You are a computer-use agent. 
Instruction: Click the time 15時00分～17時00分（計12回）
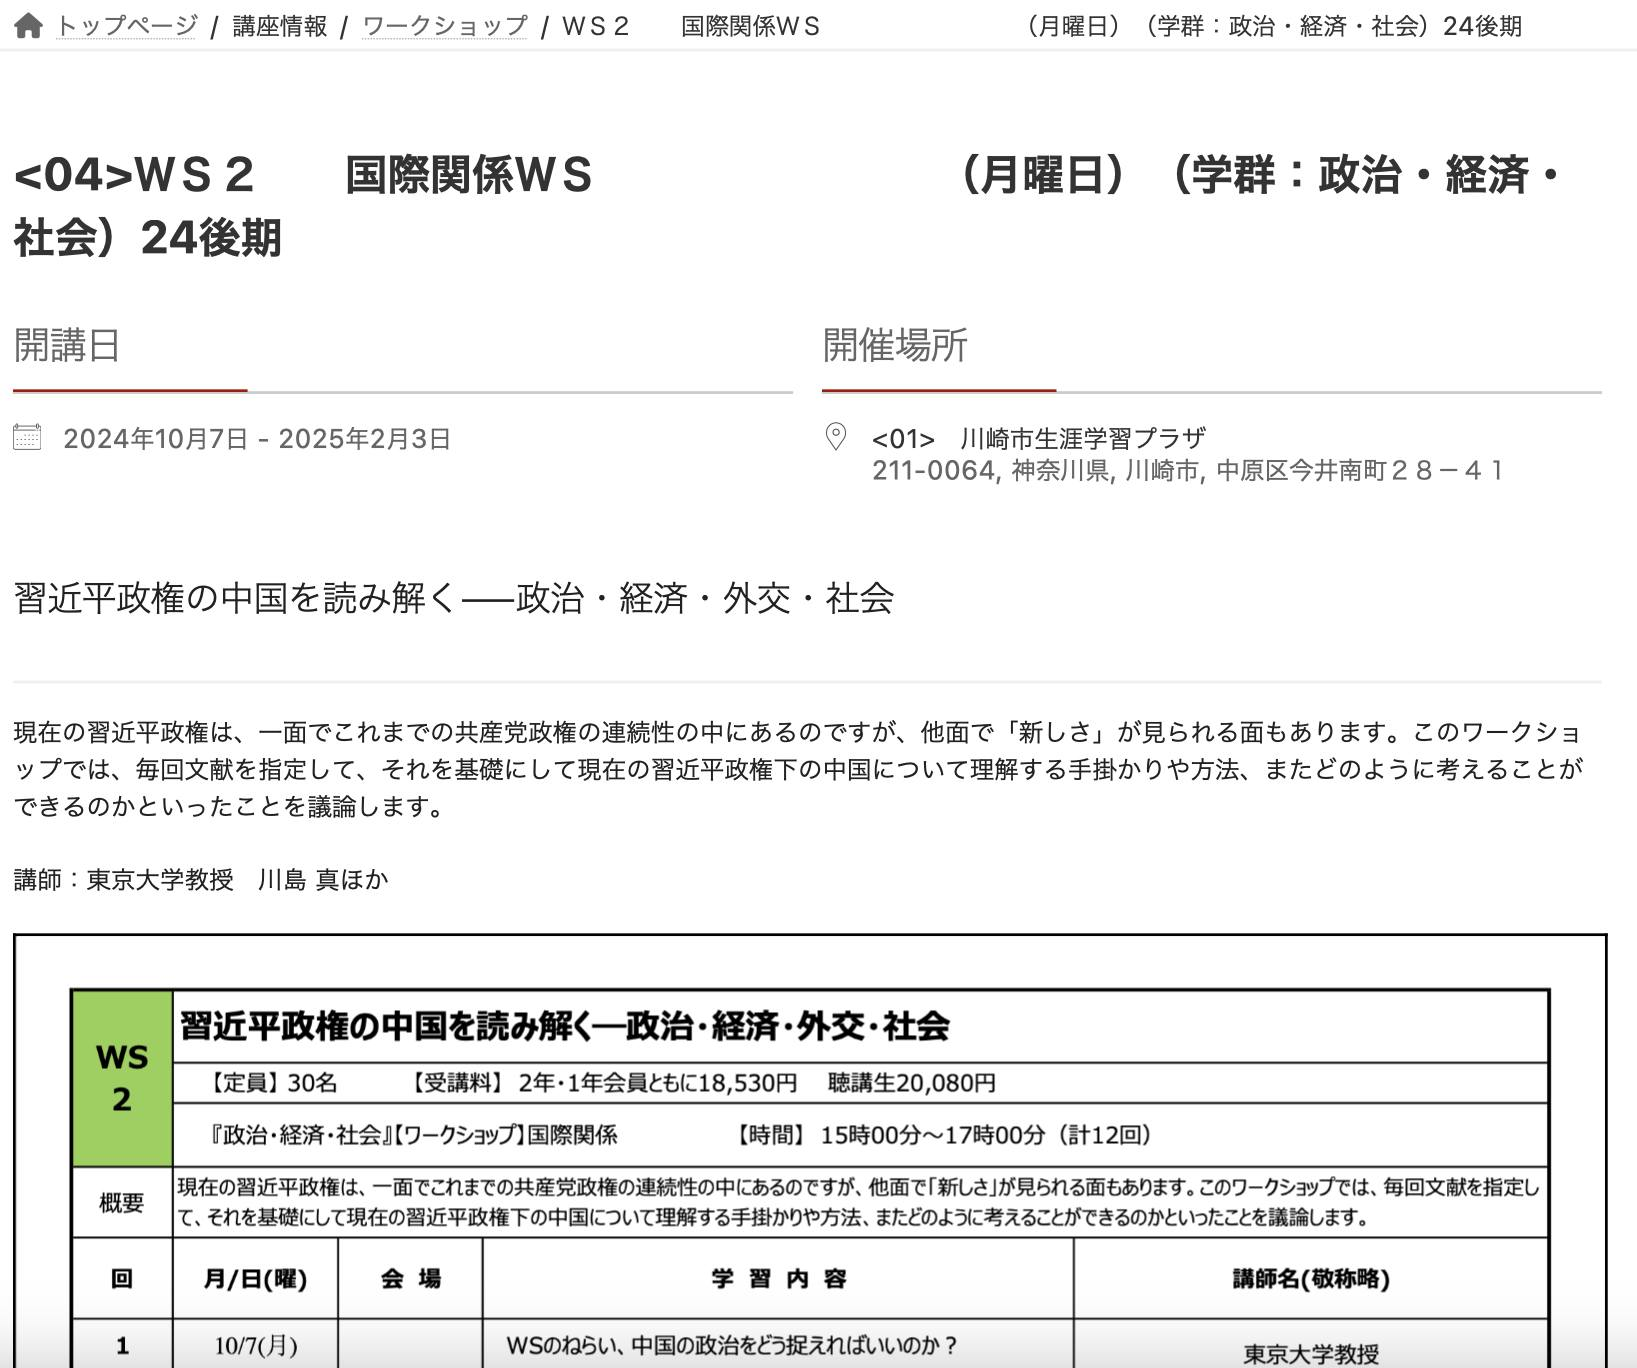tap(986, 1135)
